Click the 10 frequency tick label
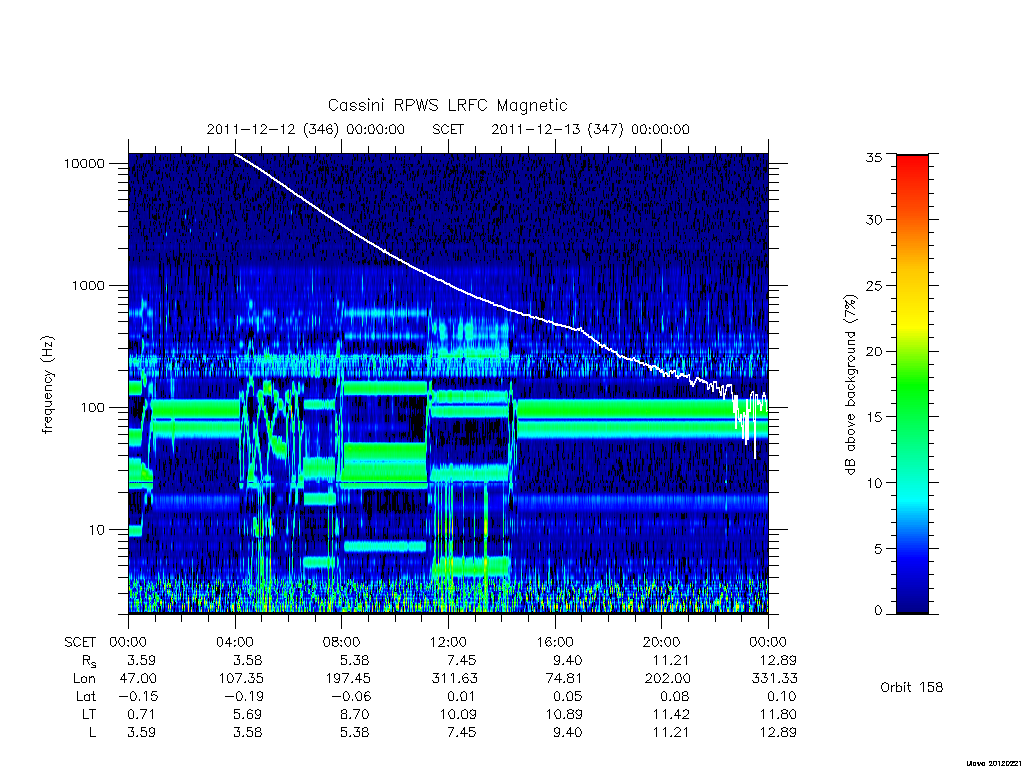This screenshot has width=1024, height=768. pos(97,530)
